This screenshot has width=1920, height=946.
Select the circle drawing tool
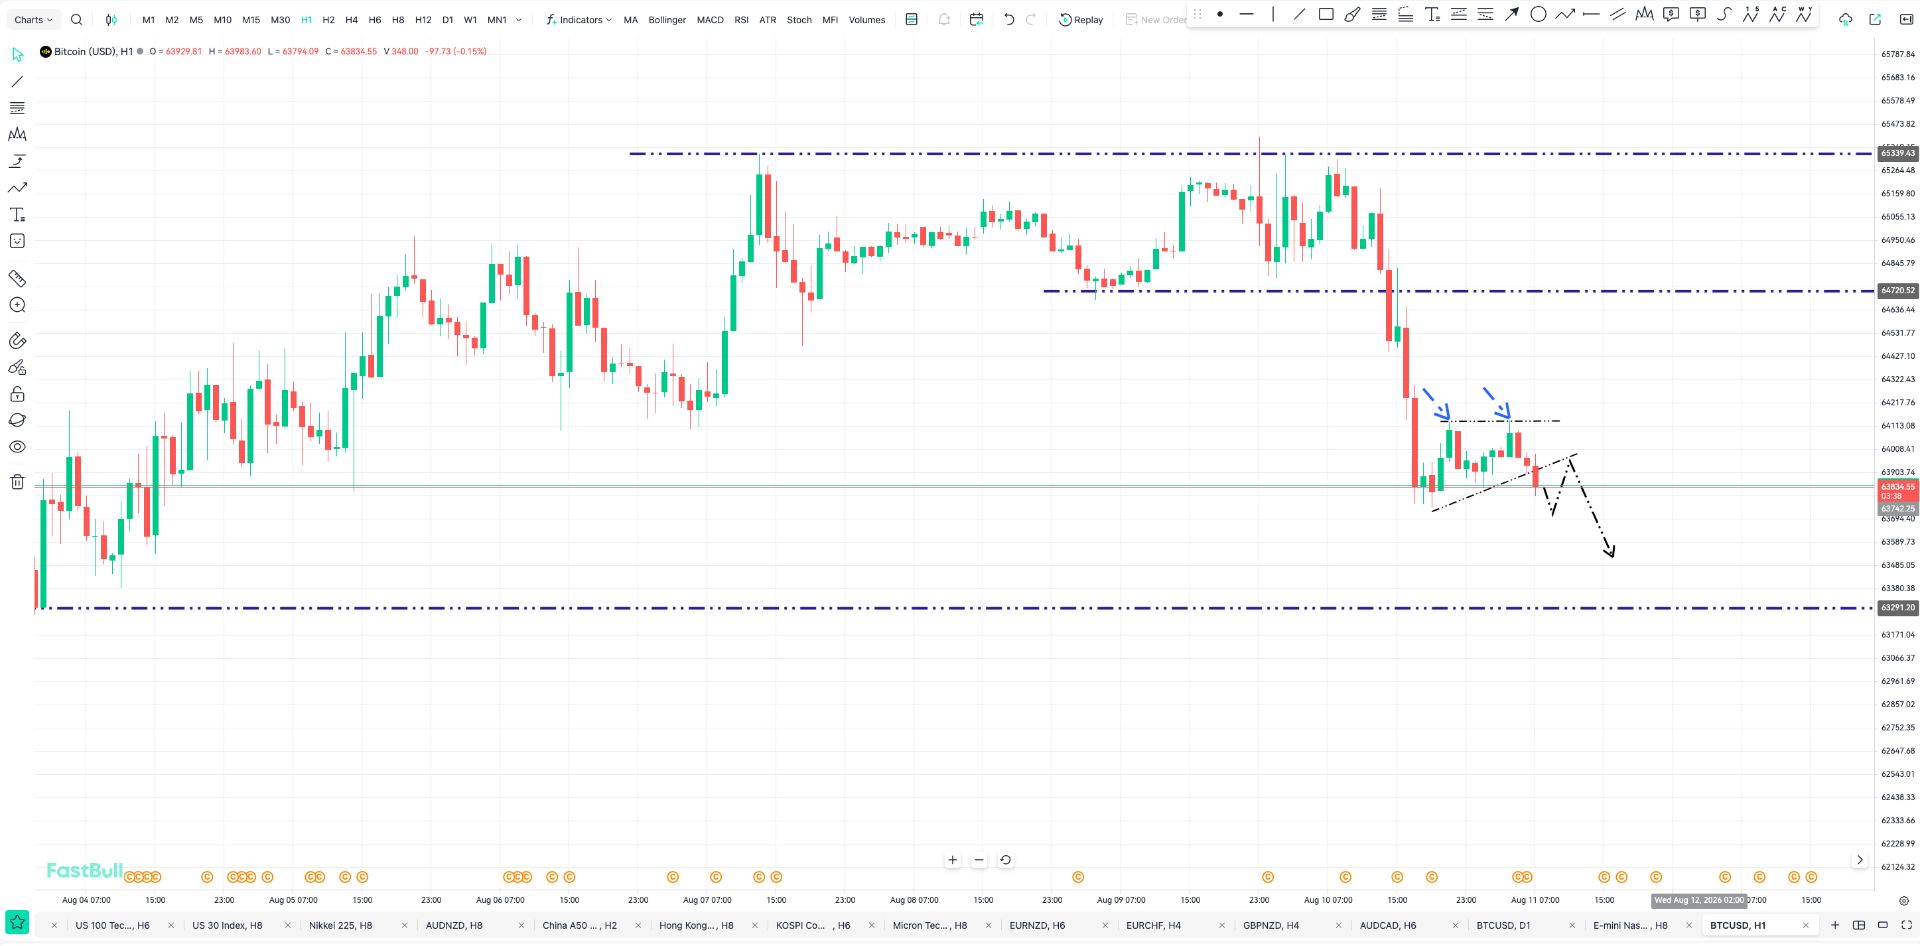1538,14
